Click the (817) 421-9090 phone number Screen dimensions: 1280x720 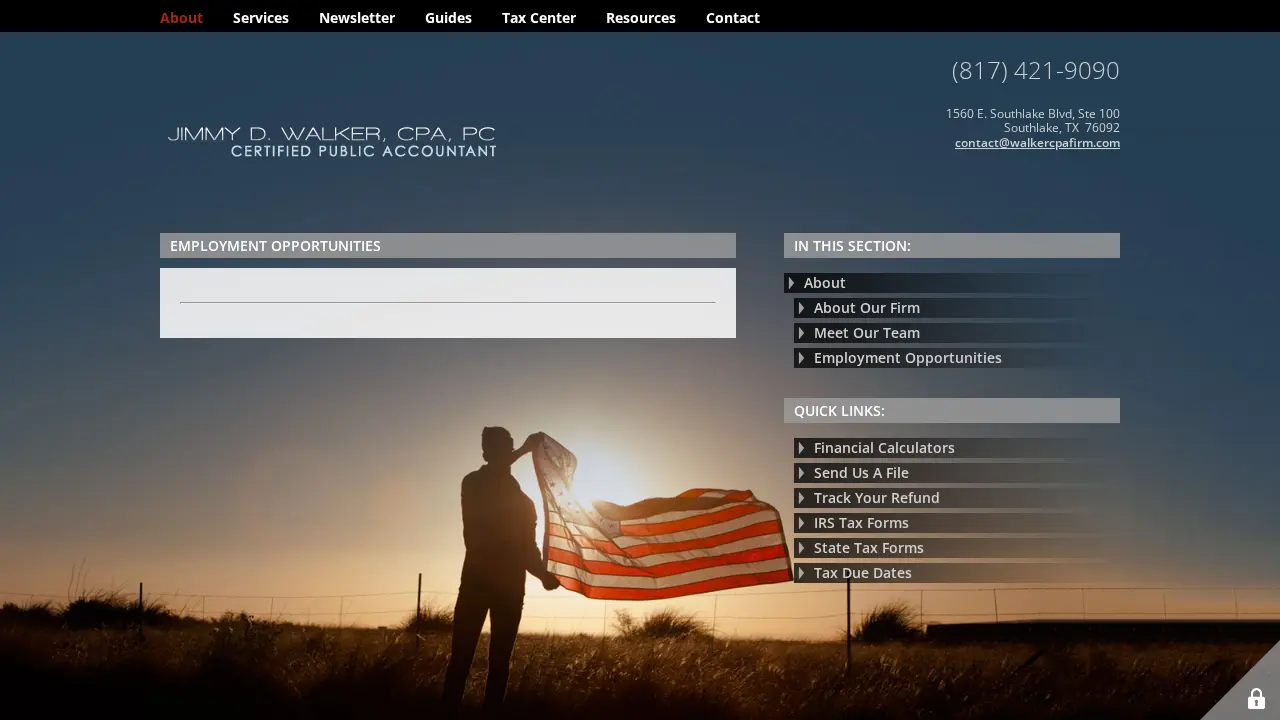coord(1035,71)
